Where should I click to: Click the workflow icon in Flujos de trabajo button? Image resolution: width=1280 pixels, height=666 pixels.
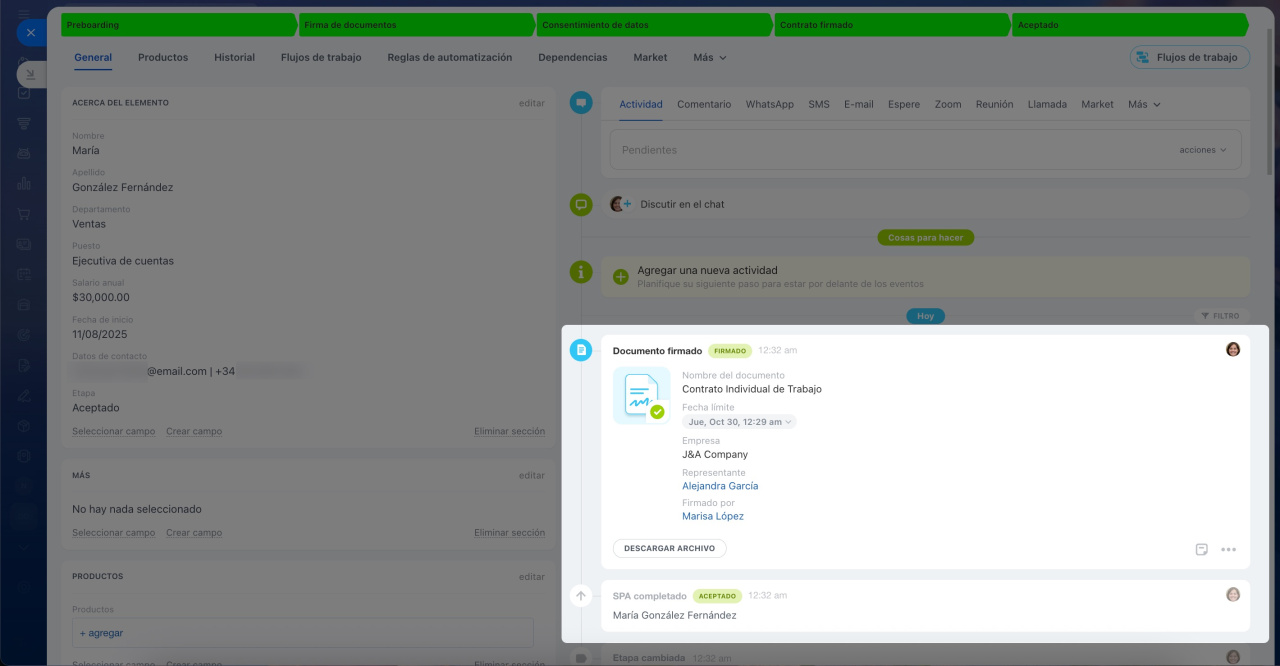coord(1143,58)
